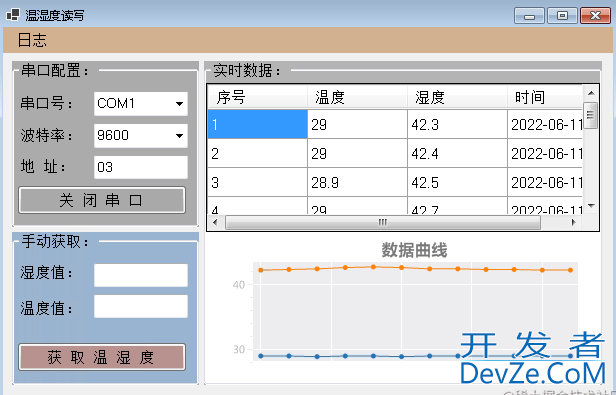
Task: Click the humidity cell 42.4
Action: [x=457, y=153]
